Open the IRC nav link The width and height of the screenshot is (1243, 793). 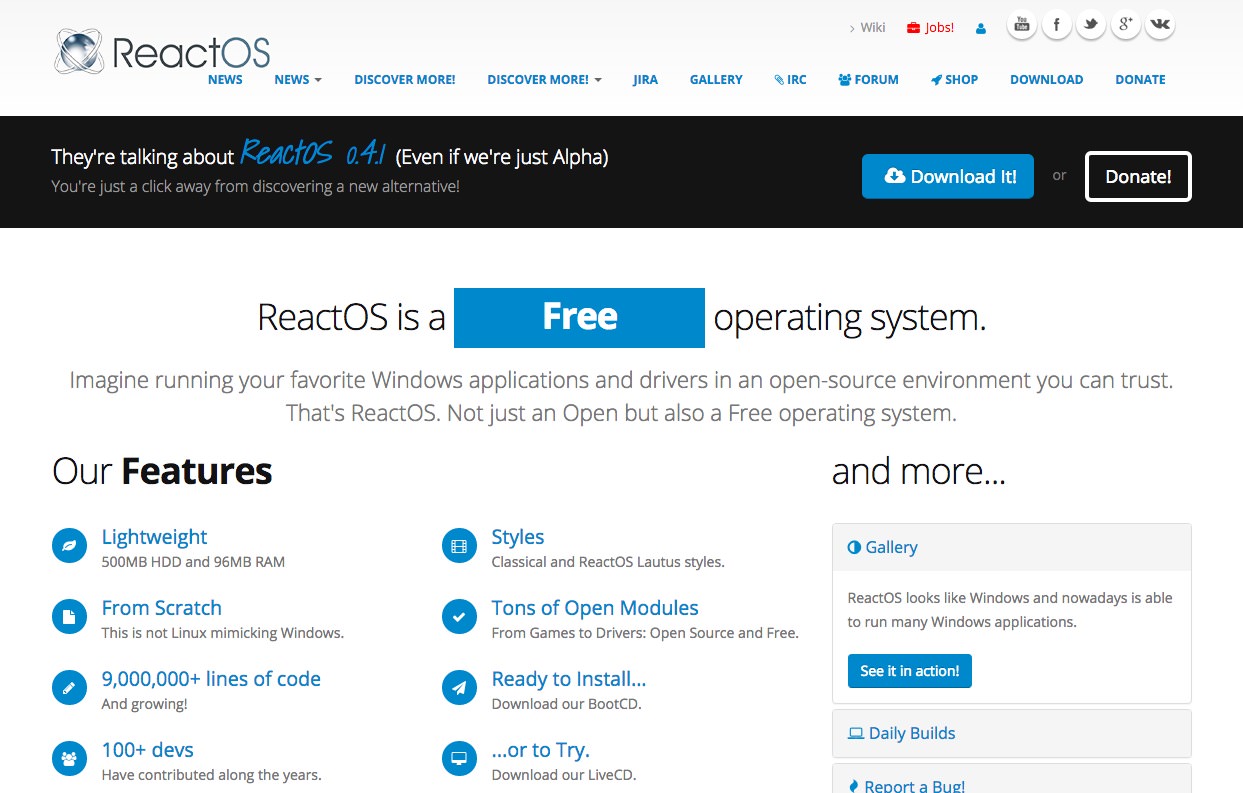coord(791,80)
